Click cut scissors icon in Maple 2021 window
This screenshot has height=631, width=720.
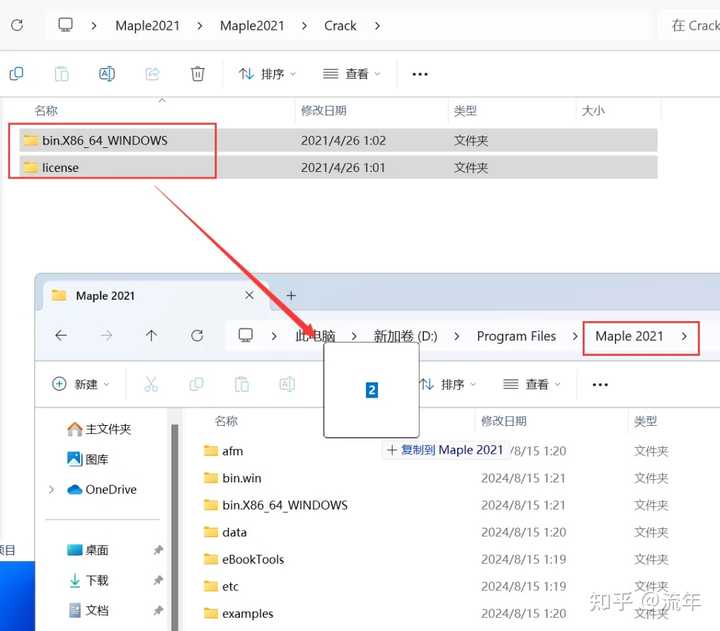click(151, 384)
